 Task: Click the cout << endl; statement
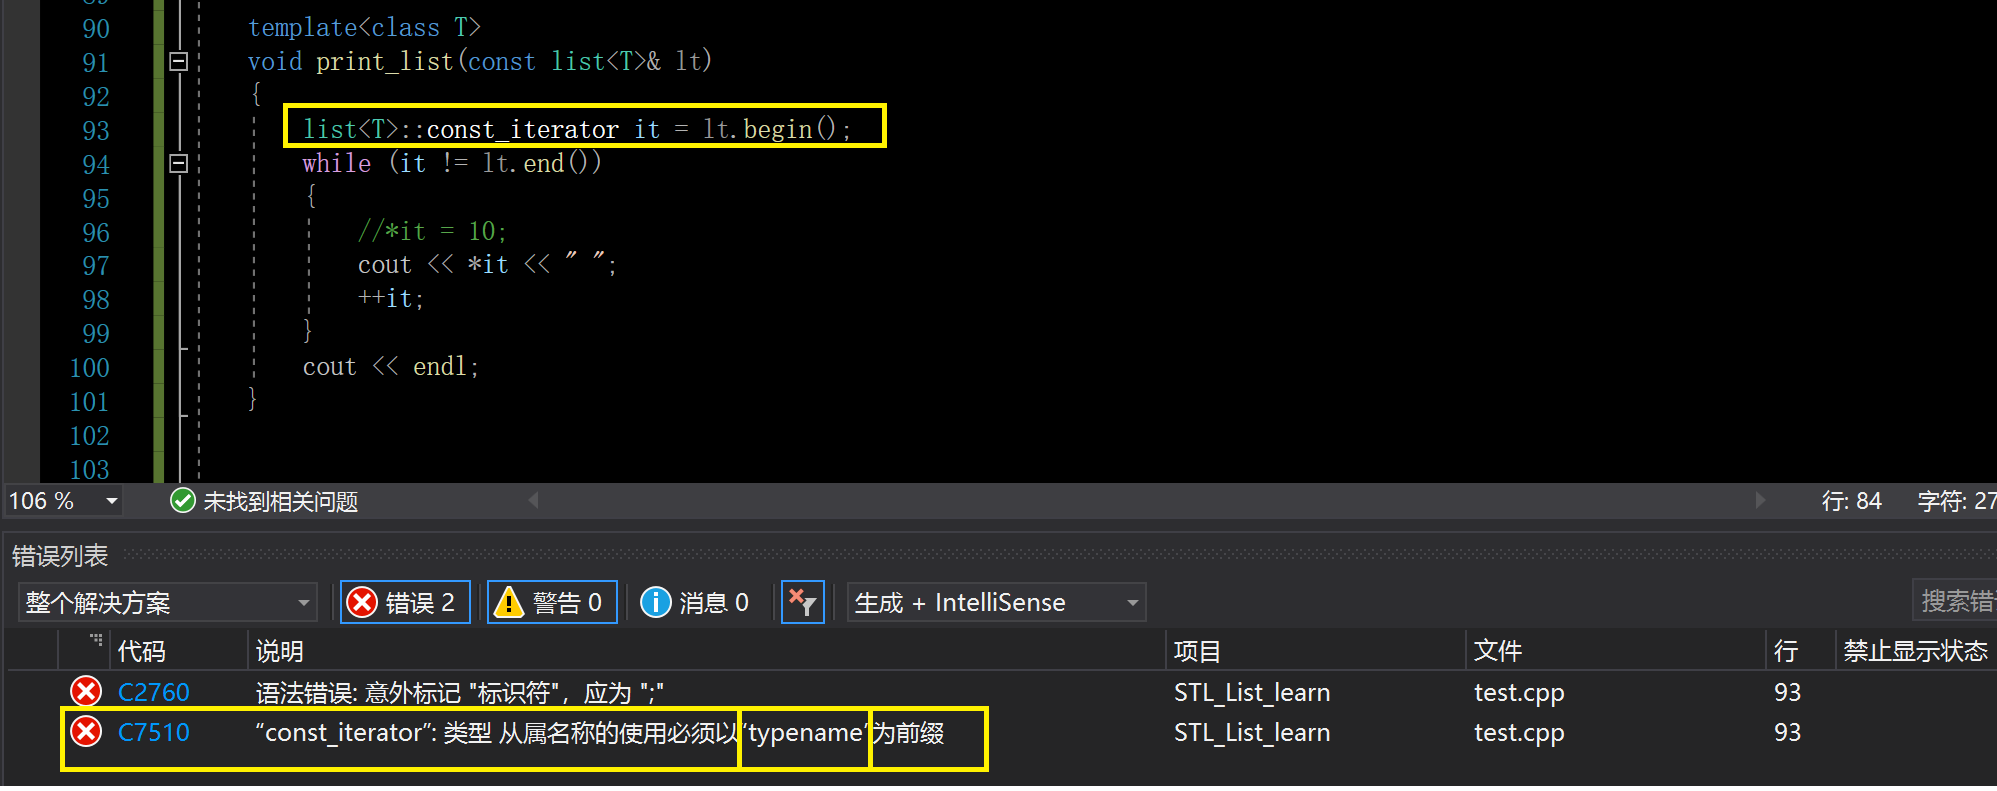(391, 367)
